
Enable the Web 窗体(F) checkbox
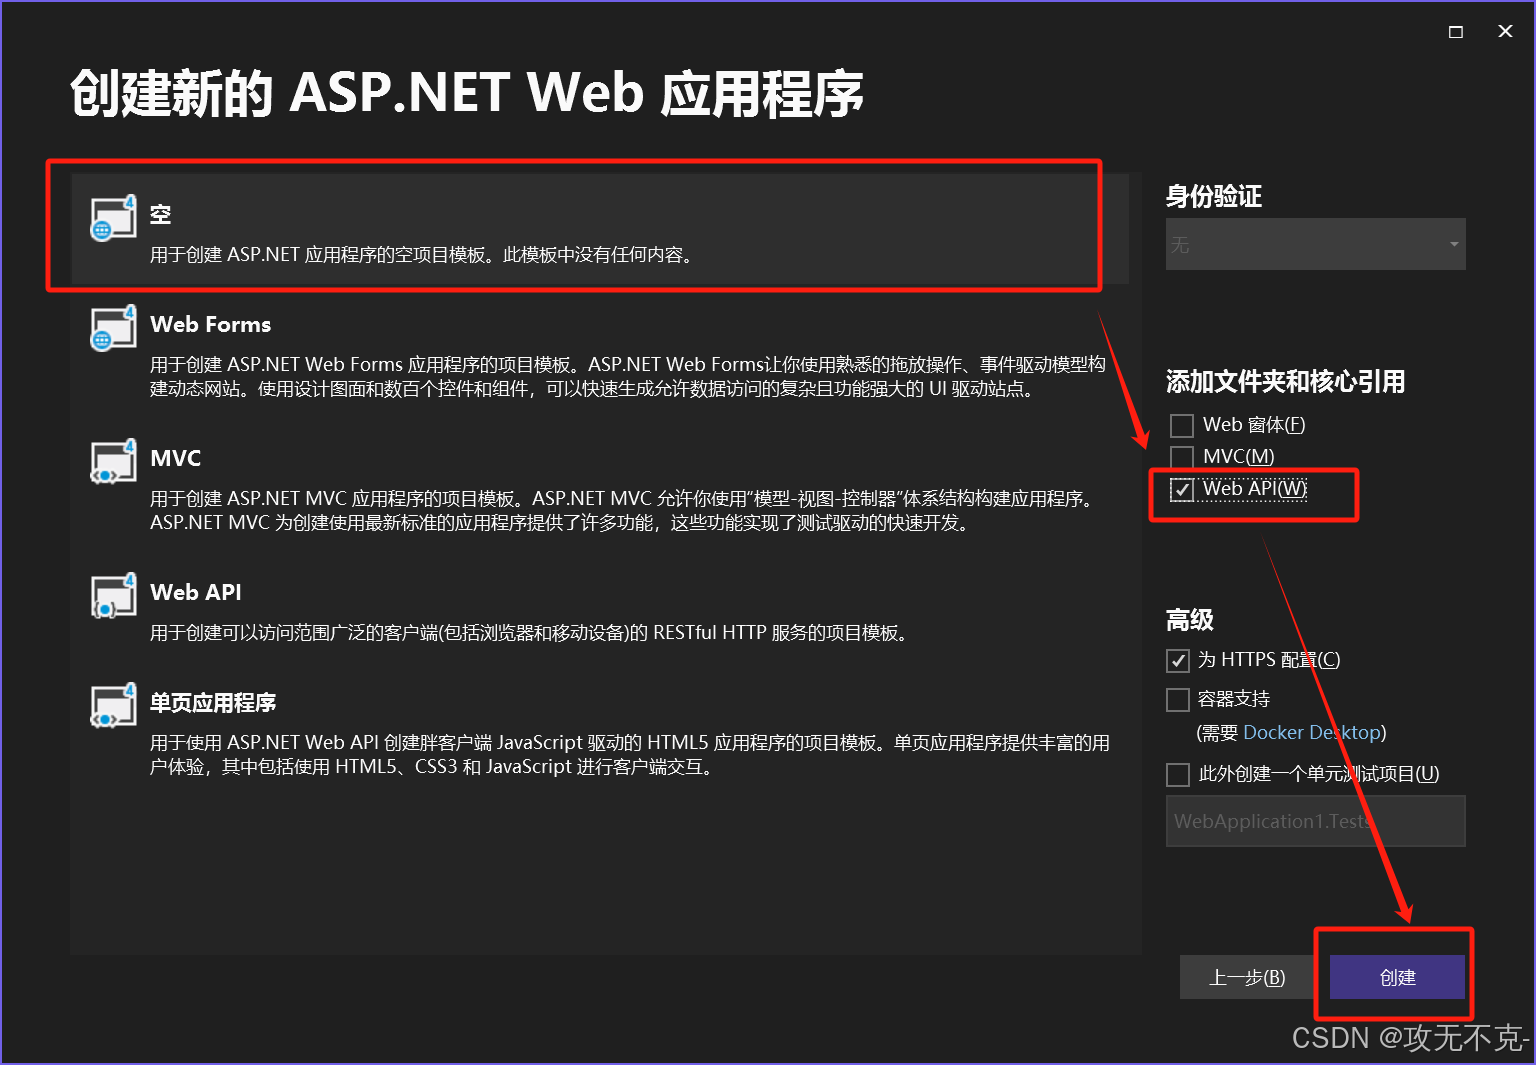coord(1182,425)
